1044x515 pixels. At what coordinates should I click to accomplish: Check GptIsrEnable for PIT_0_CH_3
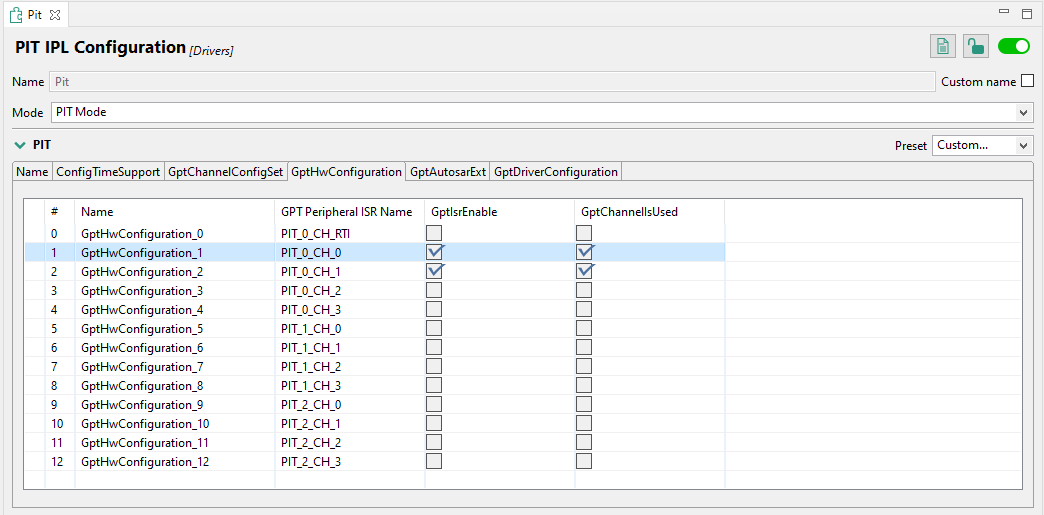pos(433,309)
